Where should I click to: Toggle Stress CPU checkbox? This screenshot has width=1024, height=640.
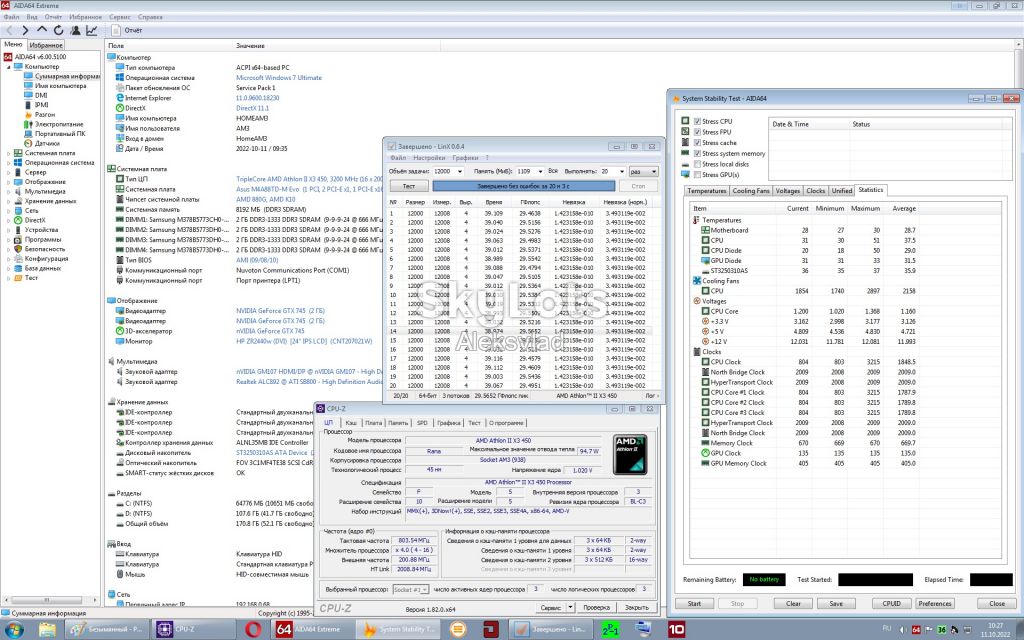coord(697,121)
